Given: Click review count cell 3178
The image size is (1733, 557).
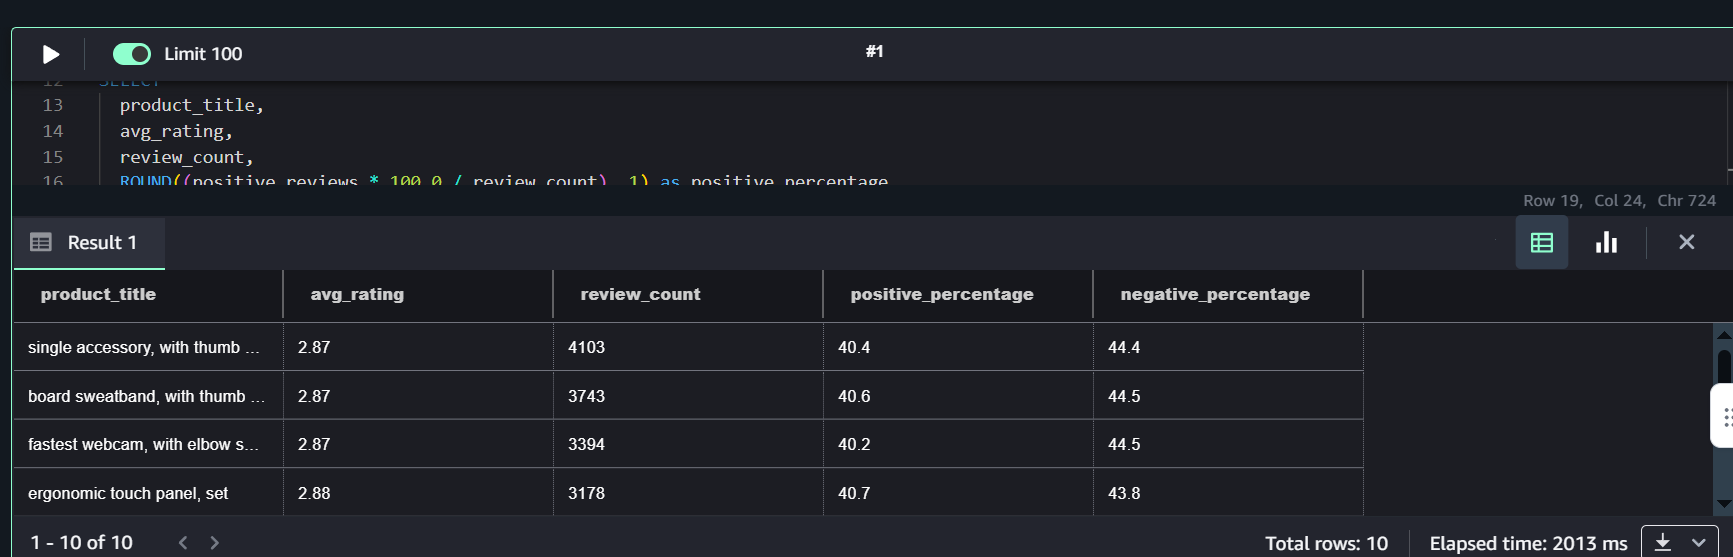Looking at the screenshot, I should pyautogui.click(x=688, y=493).
